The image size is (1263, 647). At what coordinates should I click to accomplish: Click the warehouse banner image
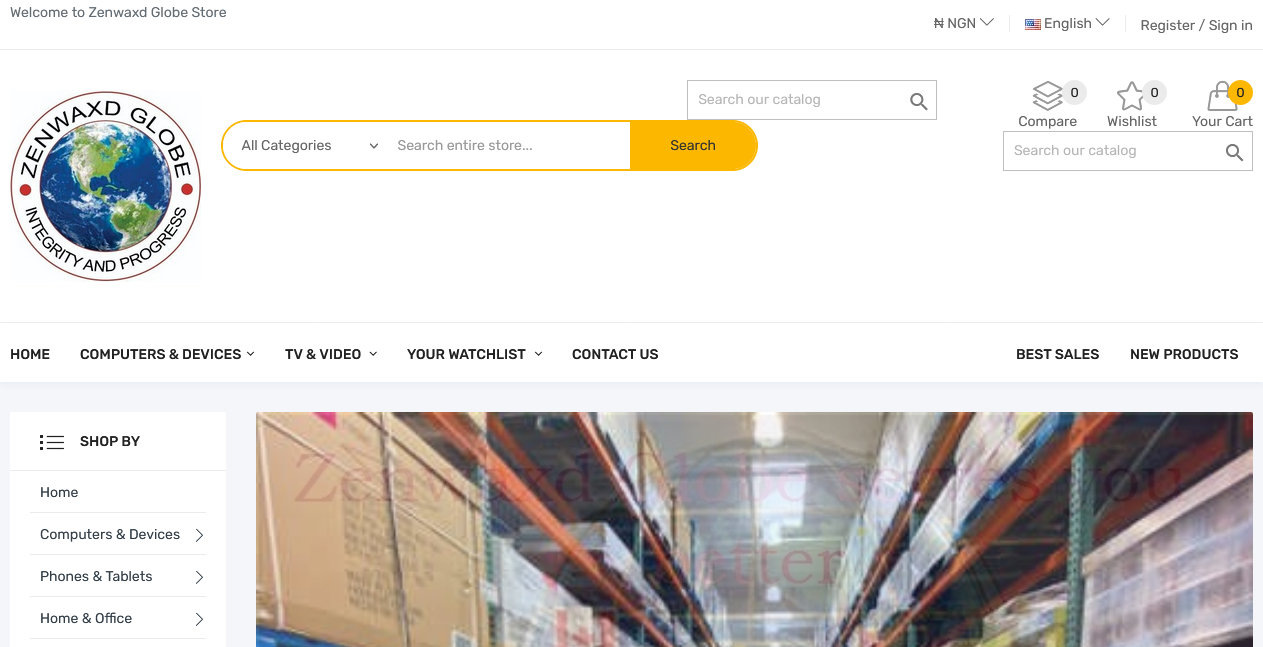coord(754,529)
